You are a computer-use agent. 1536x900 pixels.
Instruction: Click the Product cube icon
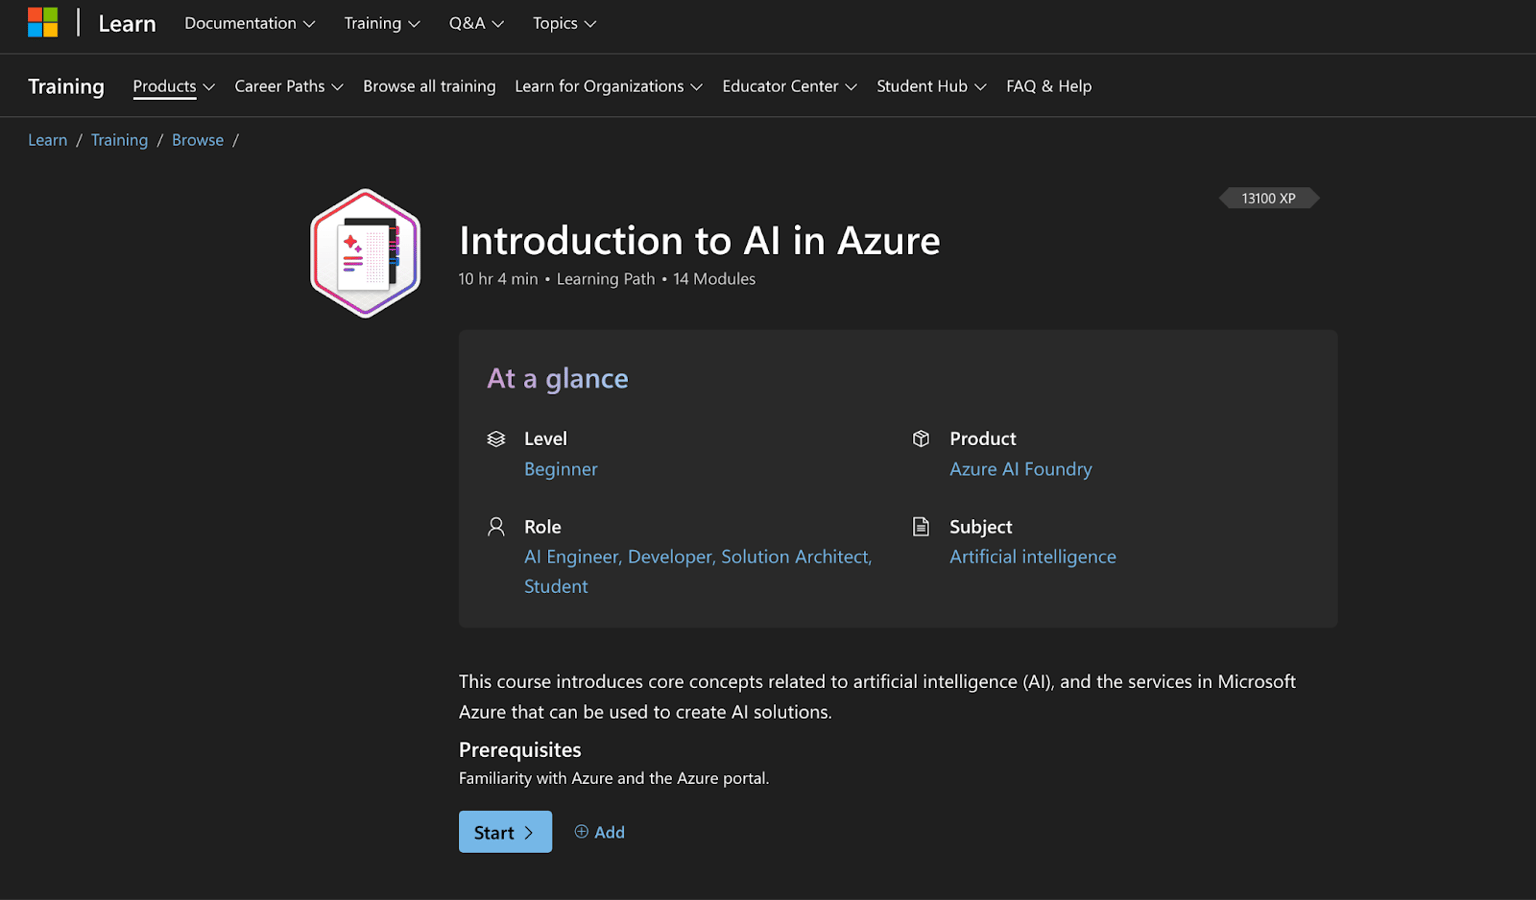921,439
